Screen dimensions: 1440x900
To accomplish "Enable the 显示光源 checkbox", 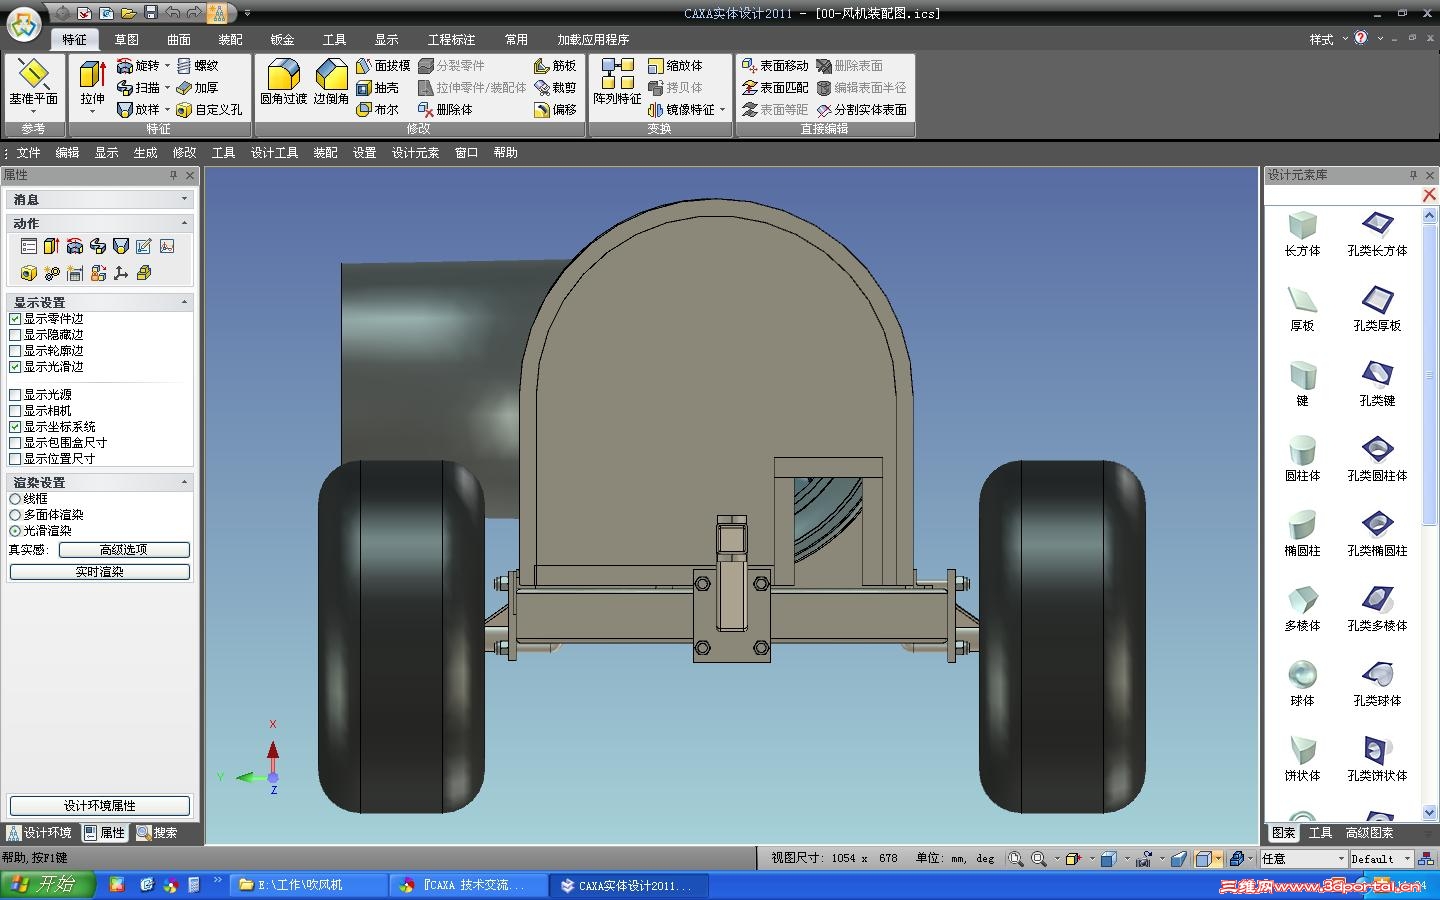I will click(15, 395).
